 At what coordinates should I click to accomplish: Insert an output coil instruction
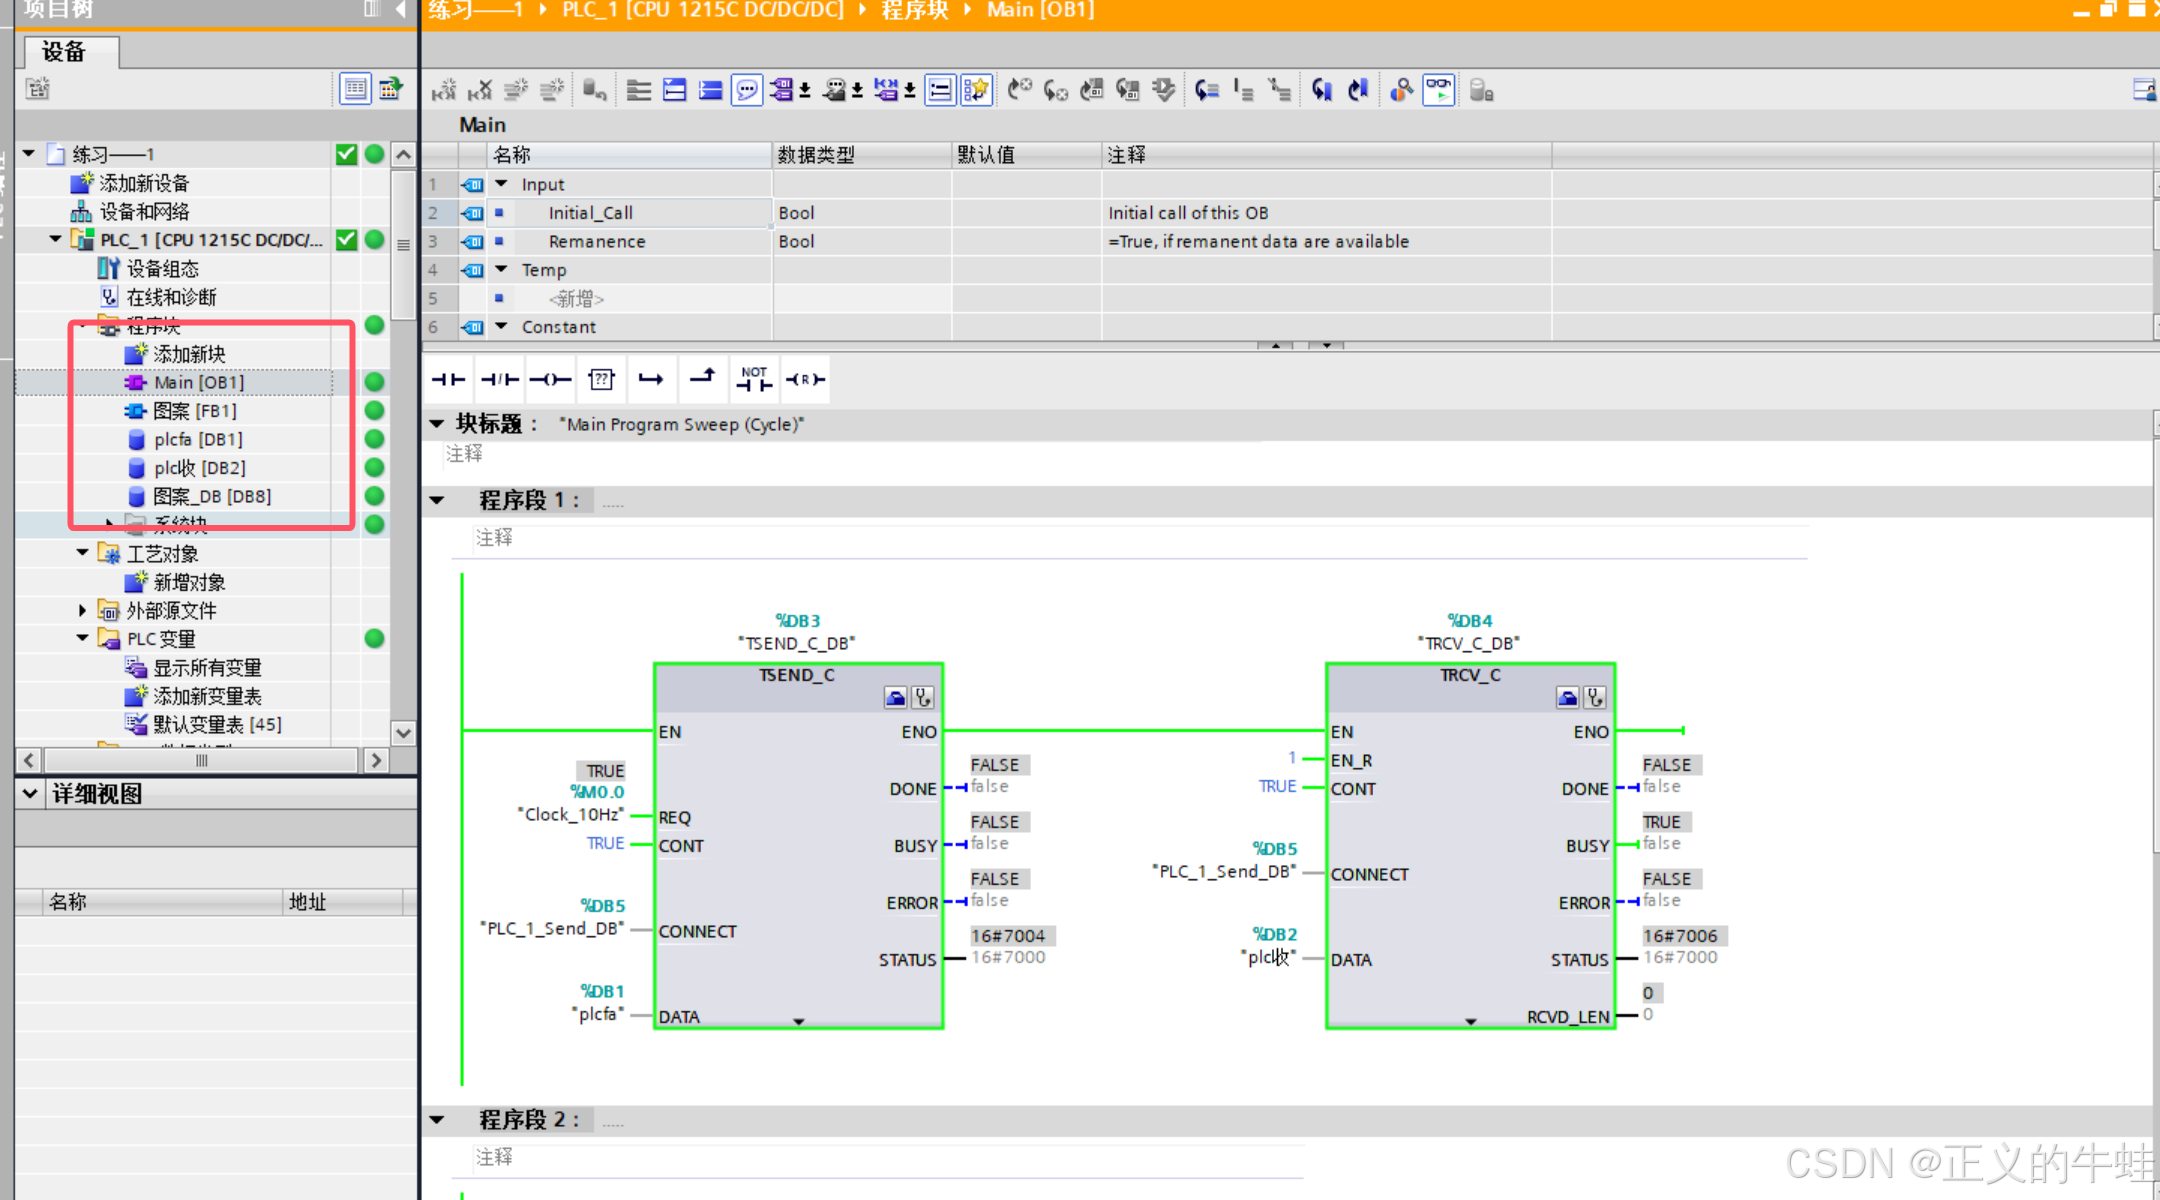tap(550, 379)
